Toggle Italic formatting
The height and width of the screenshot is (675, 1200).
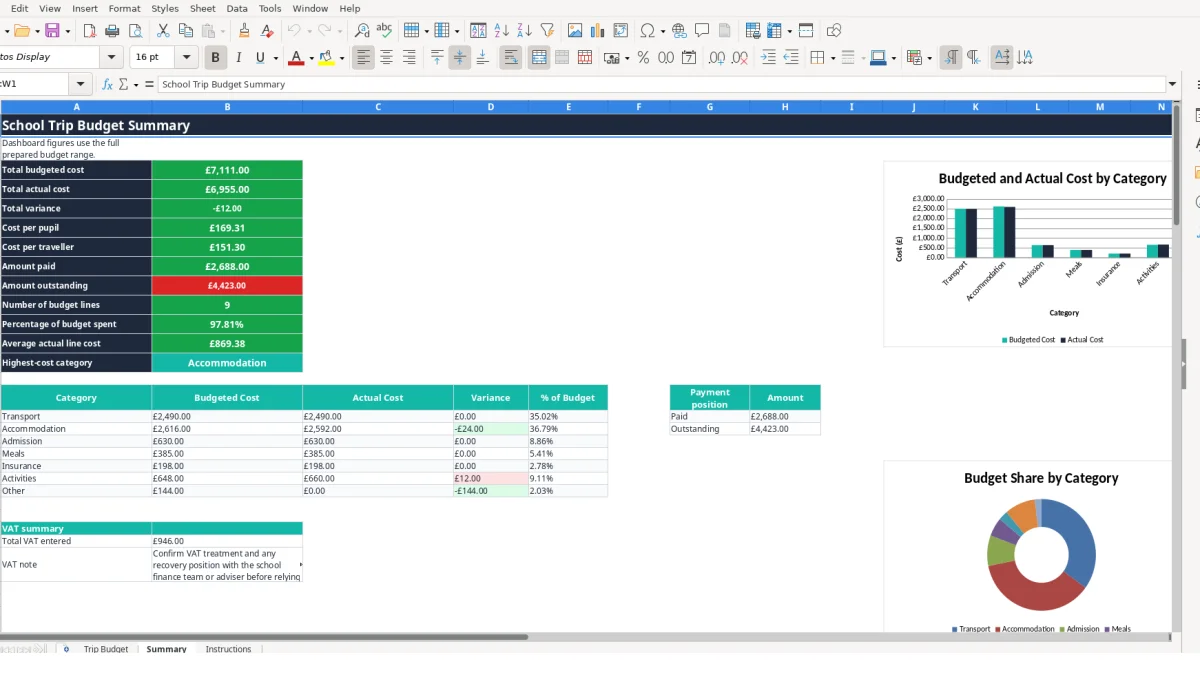coord(238,58)
